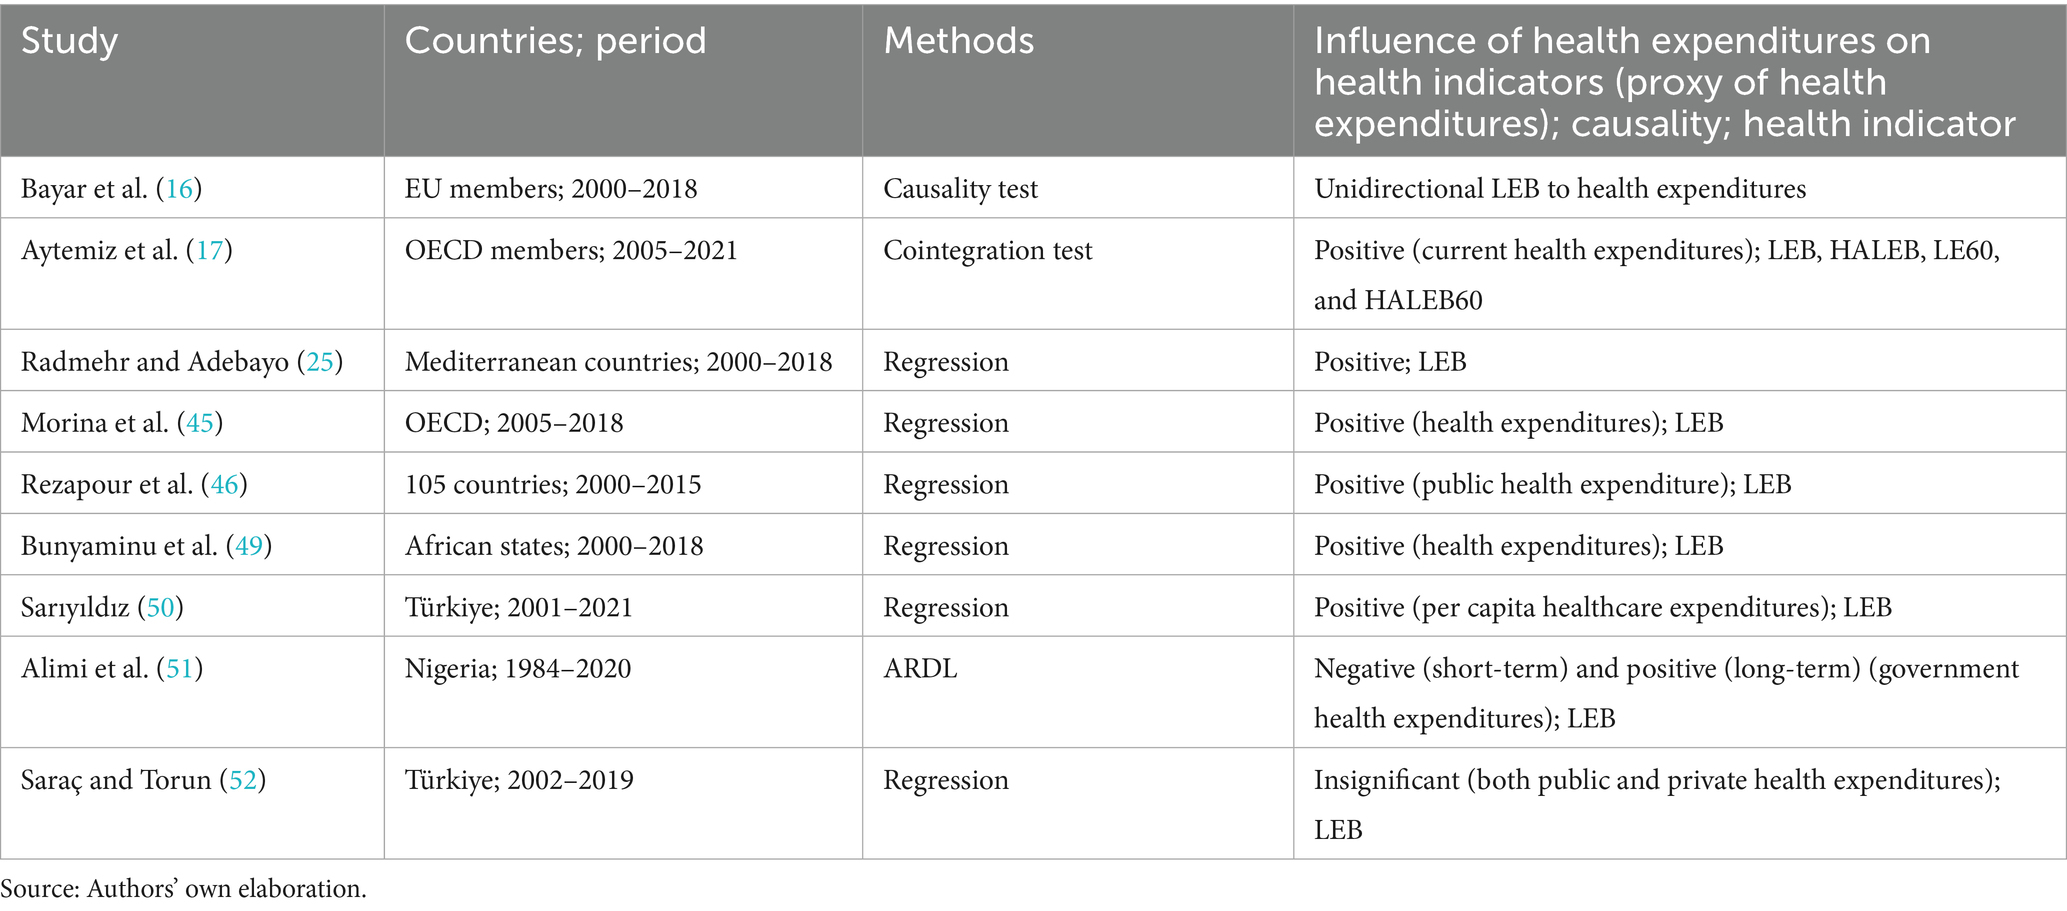Viewport: 2067px width, 911px height.
Task: Click the Source: Authors' own elaboration note
Action: point(184,889)
